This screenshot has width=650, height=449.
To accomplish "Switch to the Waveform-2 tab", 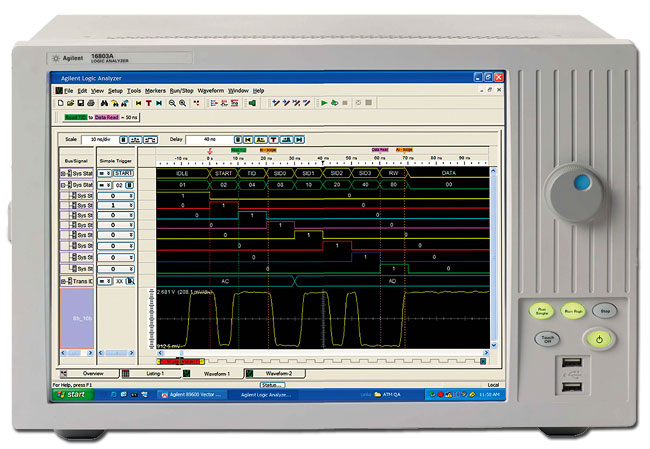I will pos(278,373).
